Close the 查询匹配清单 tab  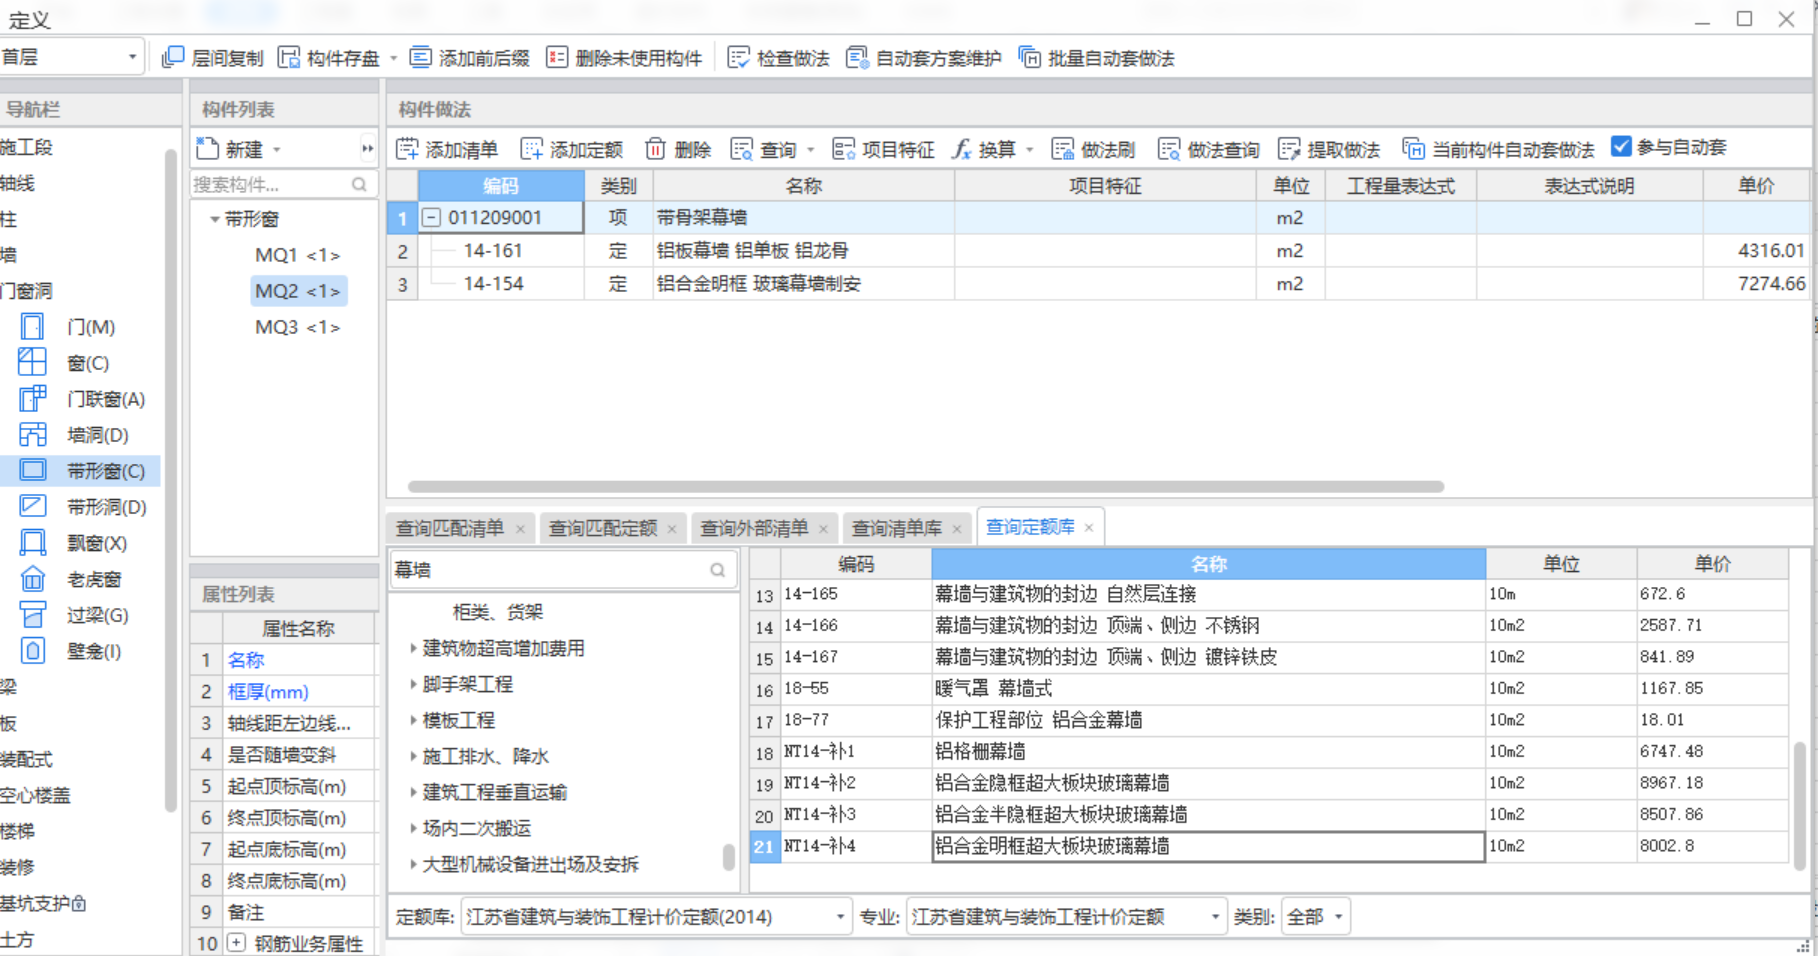(520, 529)
